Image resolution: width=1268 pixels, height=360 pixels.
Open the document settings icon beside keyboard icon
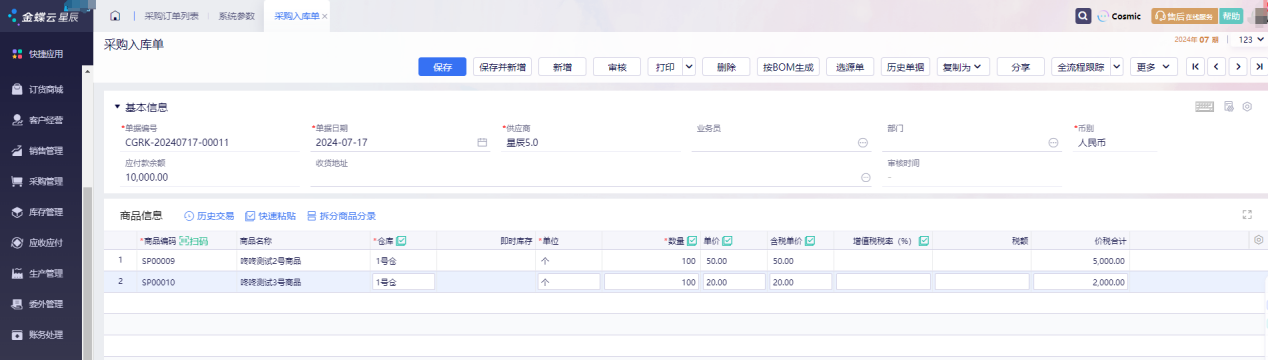(x=1229, y=106)
